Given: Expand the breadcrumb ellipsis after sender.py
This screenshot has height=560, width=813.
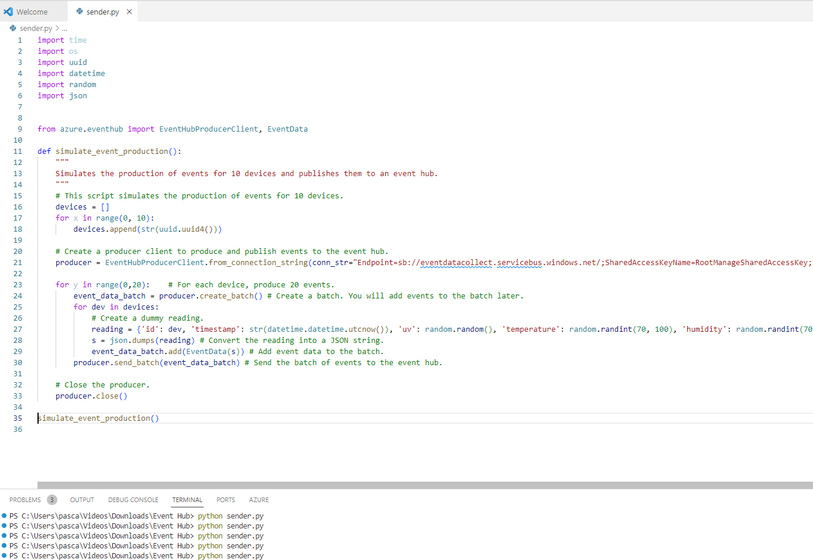Looking at the screenshot, I should click(64, 28).
